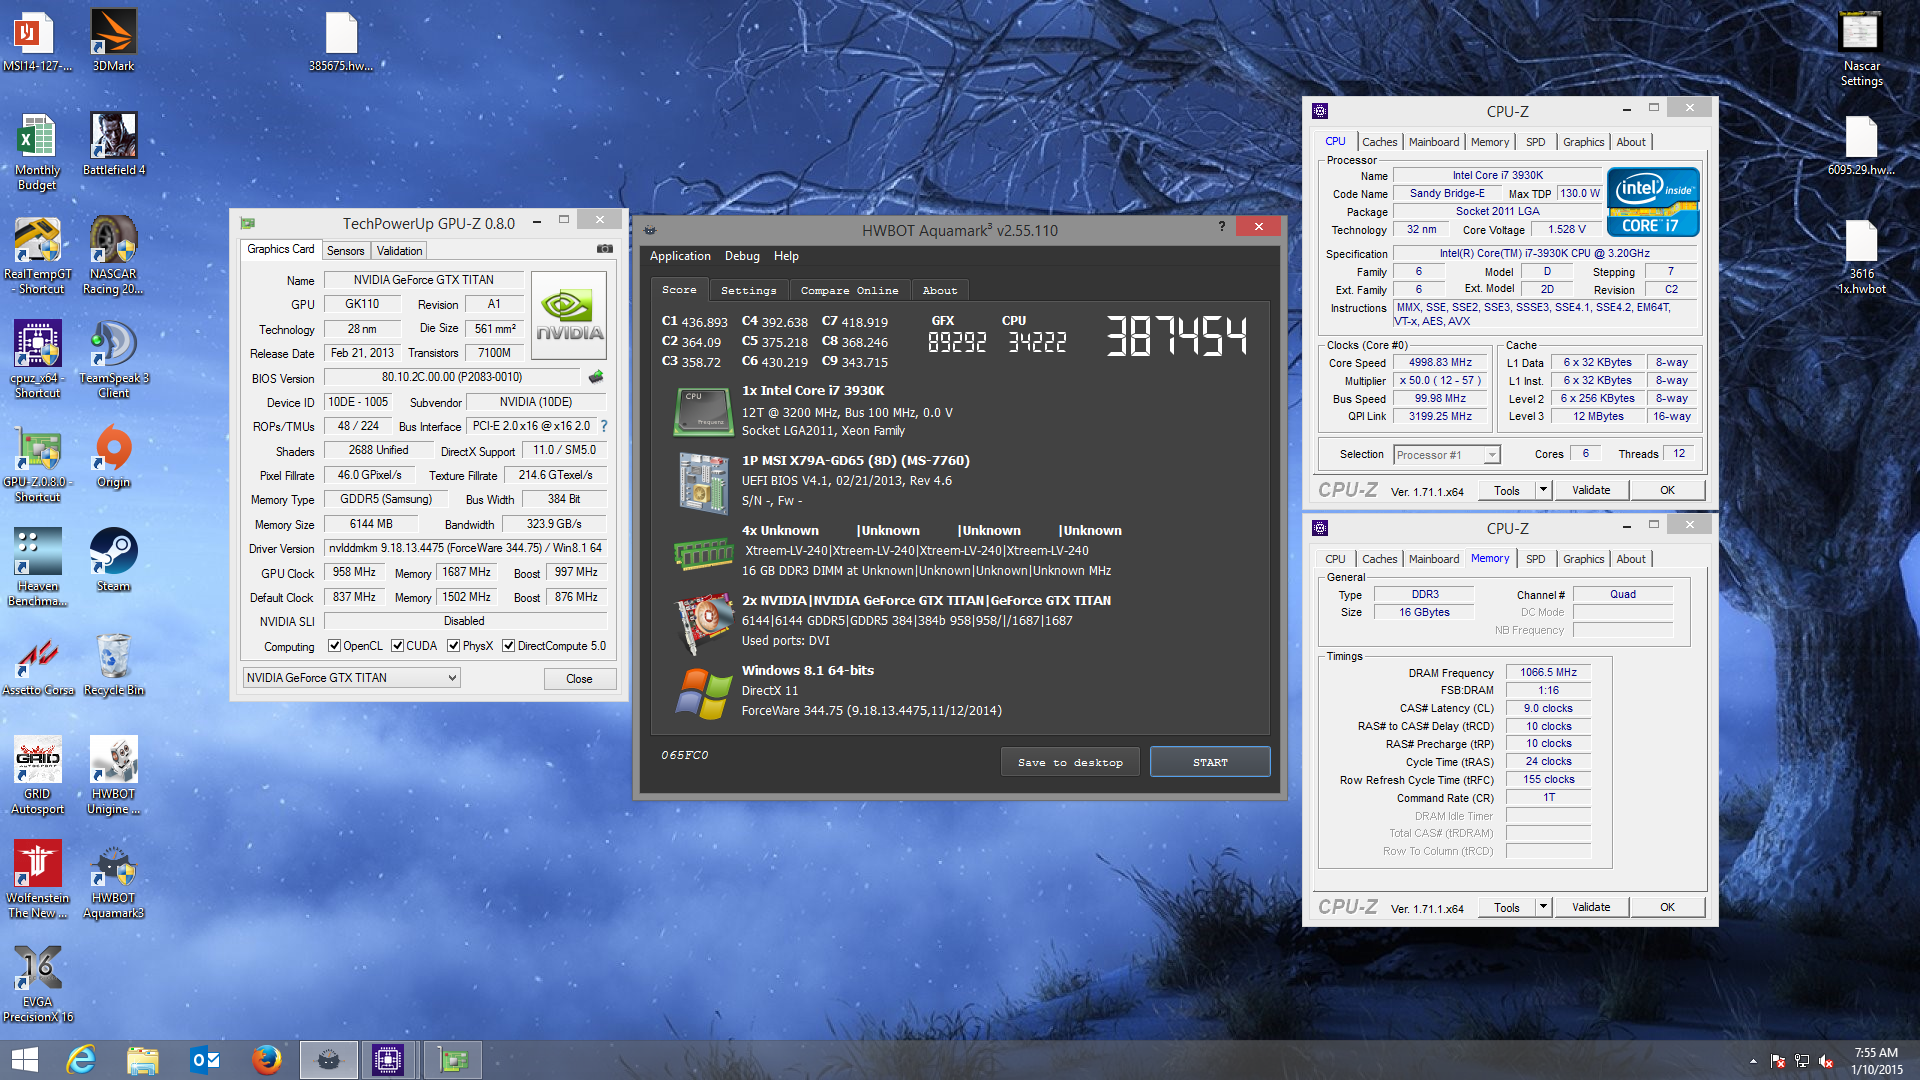
Task: Toggle the PhysX checkbox in GPU-Z
Action: [454, 646]
